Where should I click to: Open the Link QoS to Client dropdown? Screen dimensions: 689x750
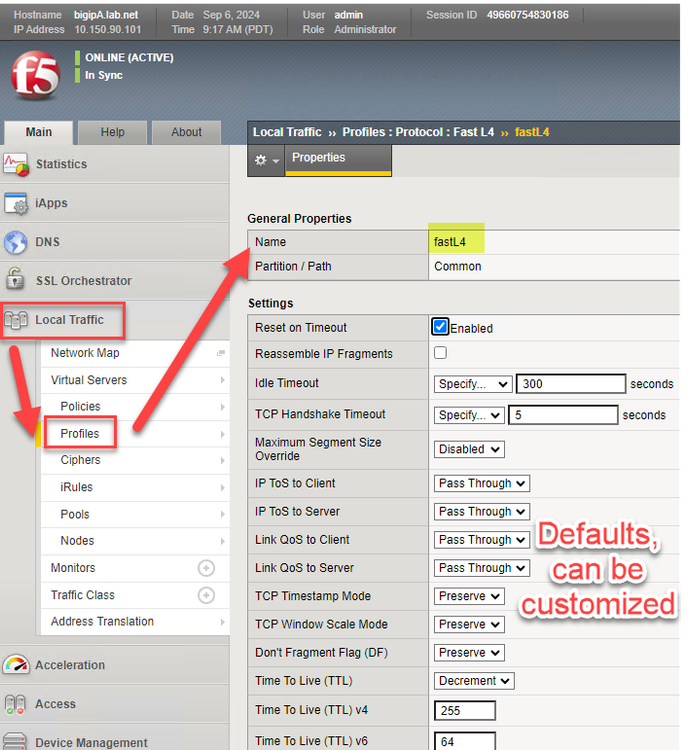point(481,540)
